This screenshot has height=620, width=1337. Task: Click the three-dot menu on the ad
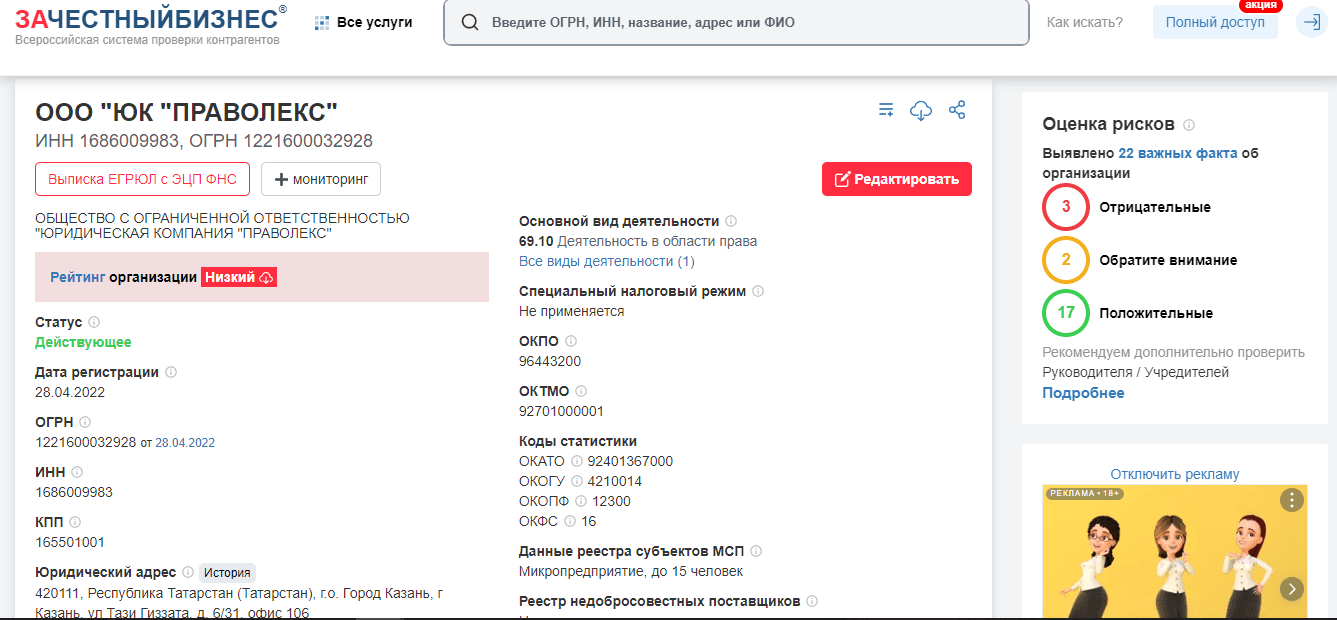[1292, 500]
